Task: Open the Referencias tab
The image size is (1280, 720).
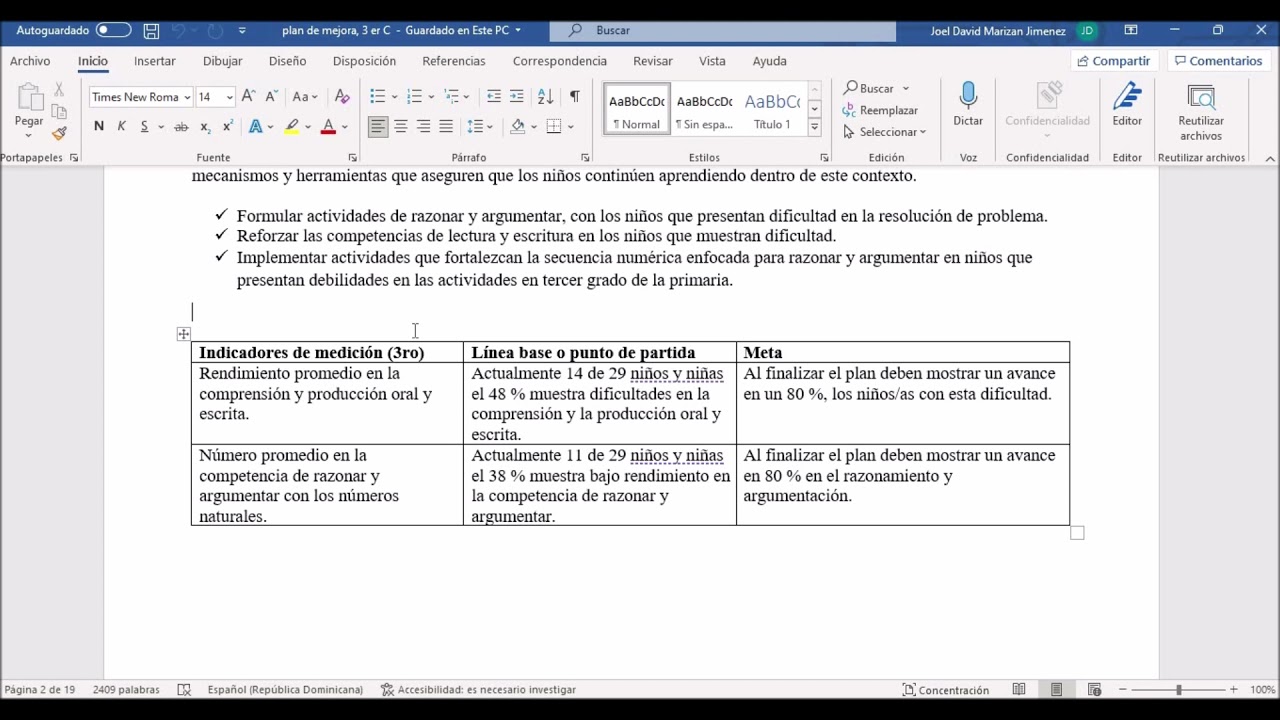Action: [453, 61]
